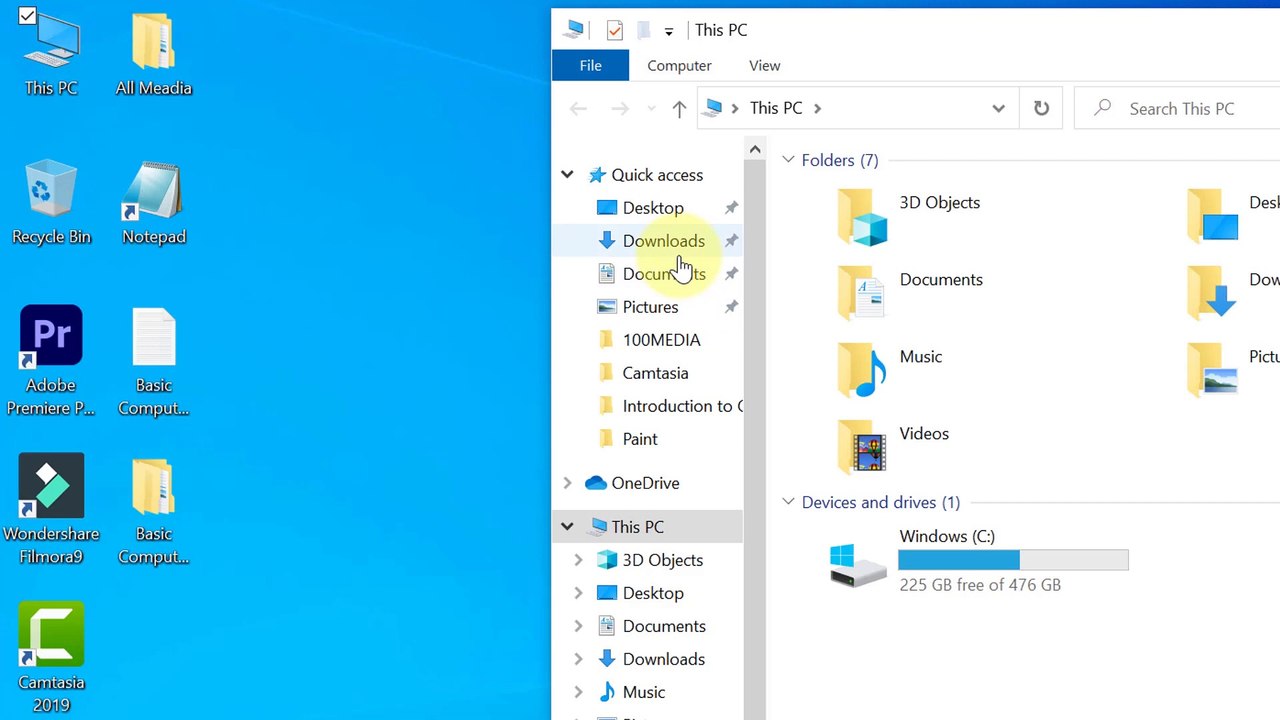Click the Windows (C:) storage usage bar
The width and height of the screenshot is (1280, 720).
pyautogui.click(x=1013, y=560)
